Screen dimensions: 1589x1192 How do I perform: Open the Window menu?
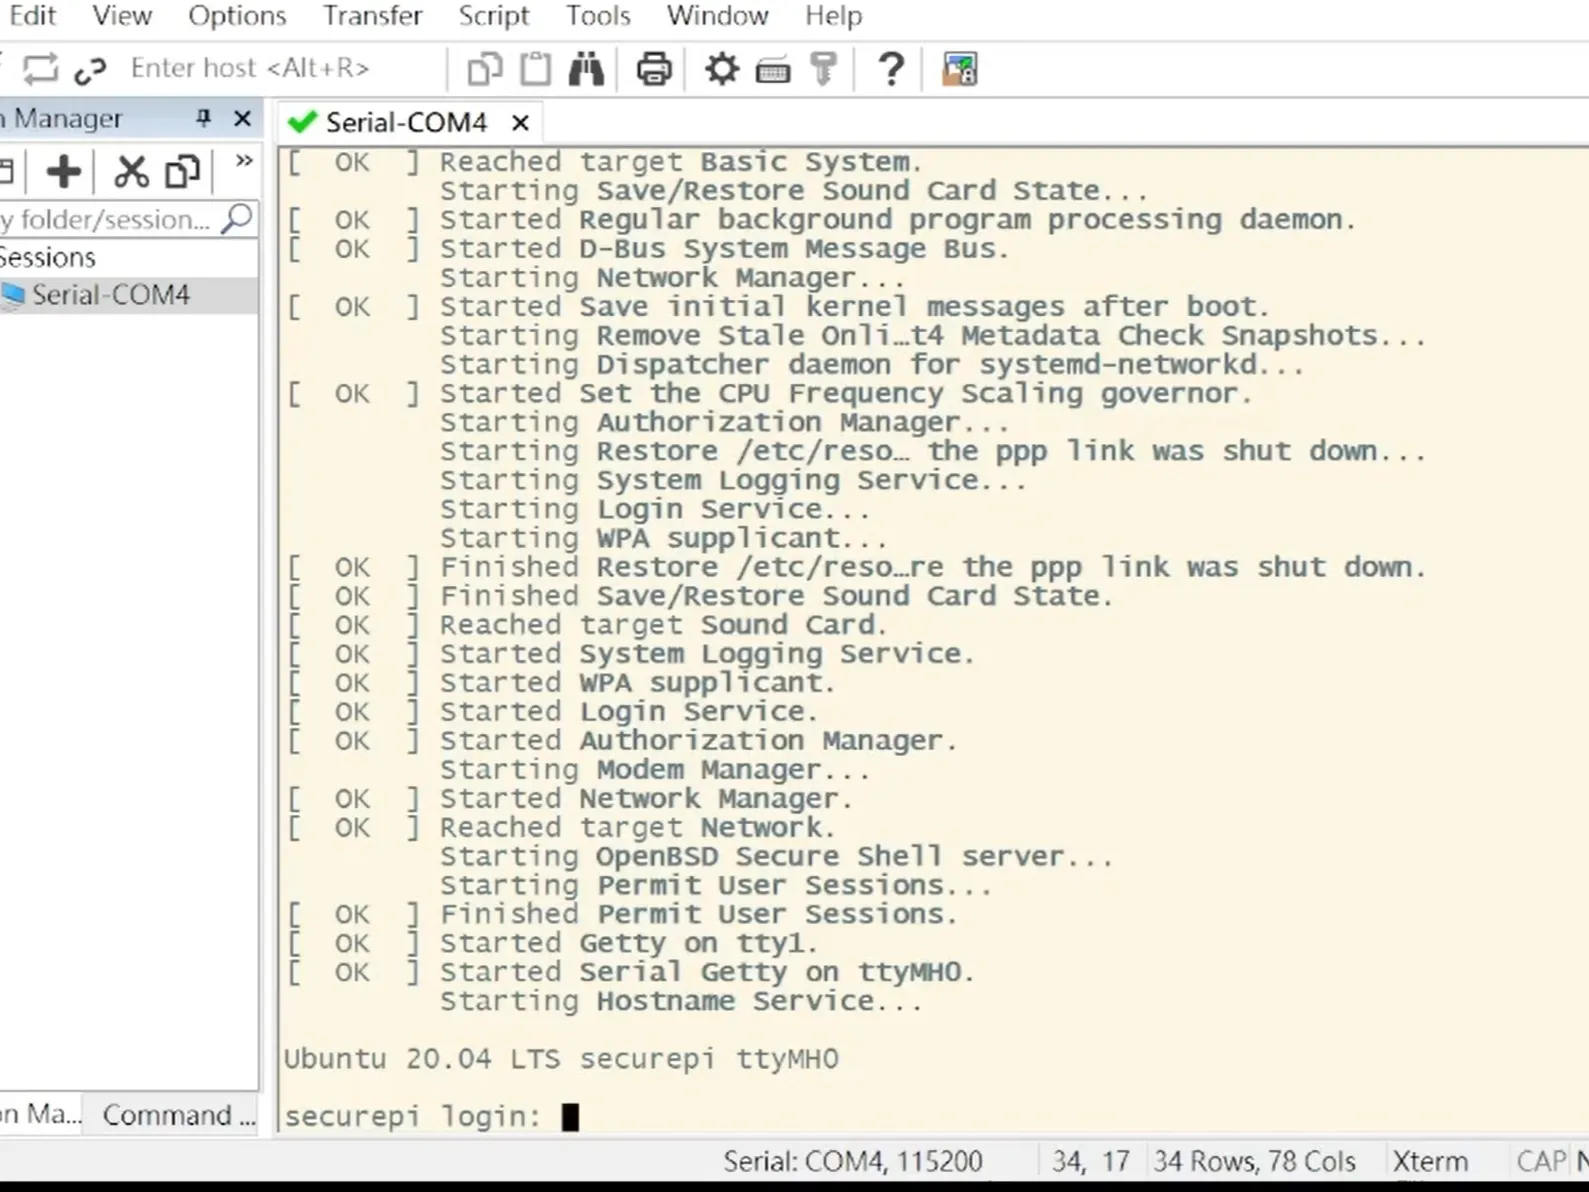click(717, 16)
